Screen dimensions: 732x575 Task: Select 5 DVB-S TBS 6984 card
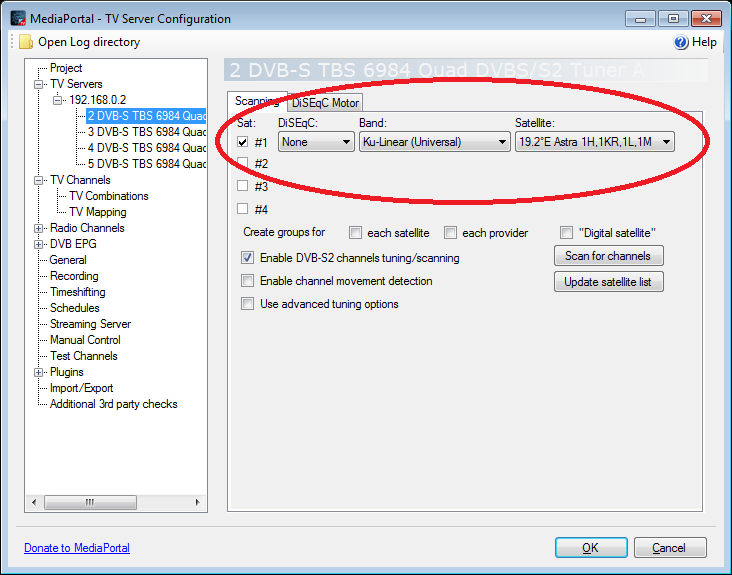tap(146, 164)
